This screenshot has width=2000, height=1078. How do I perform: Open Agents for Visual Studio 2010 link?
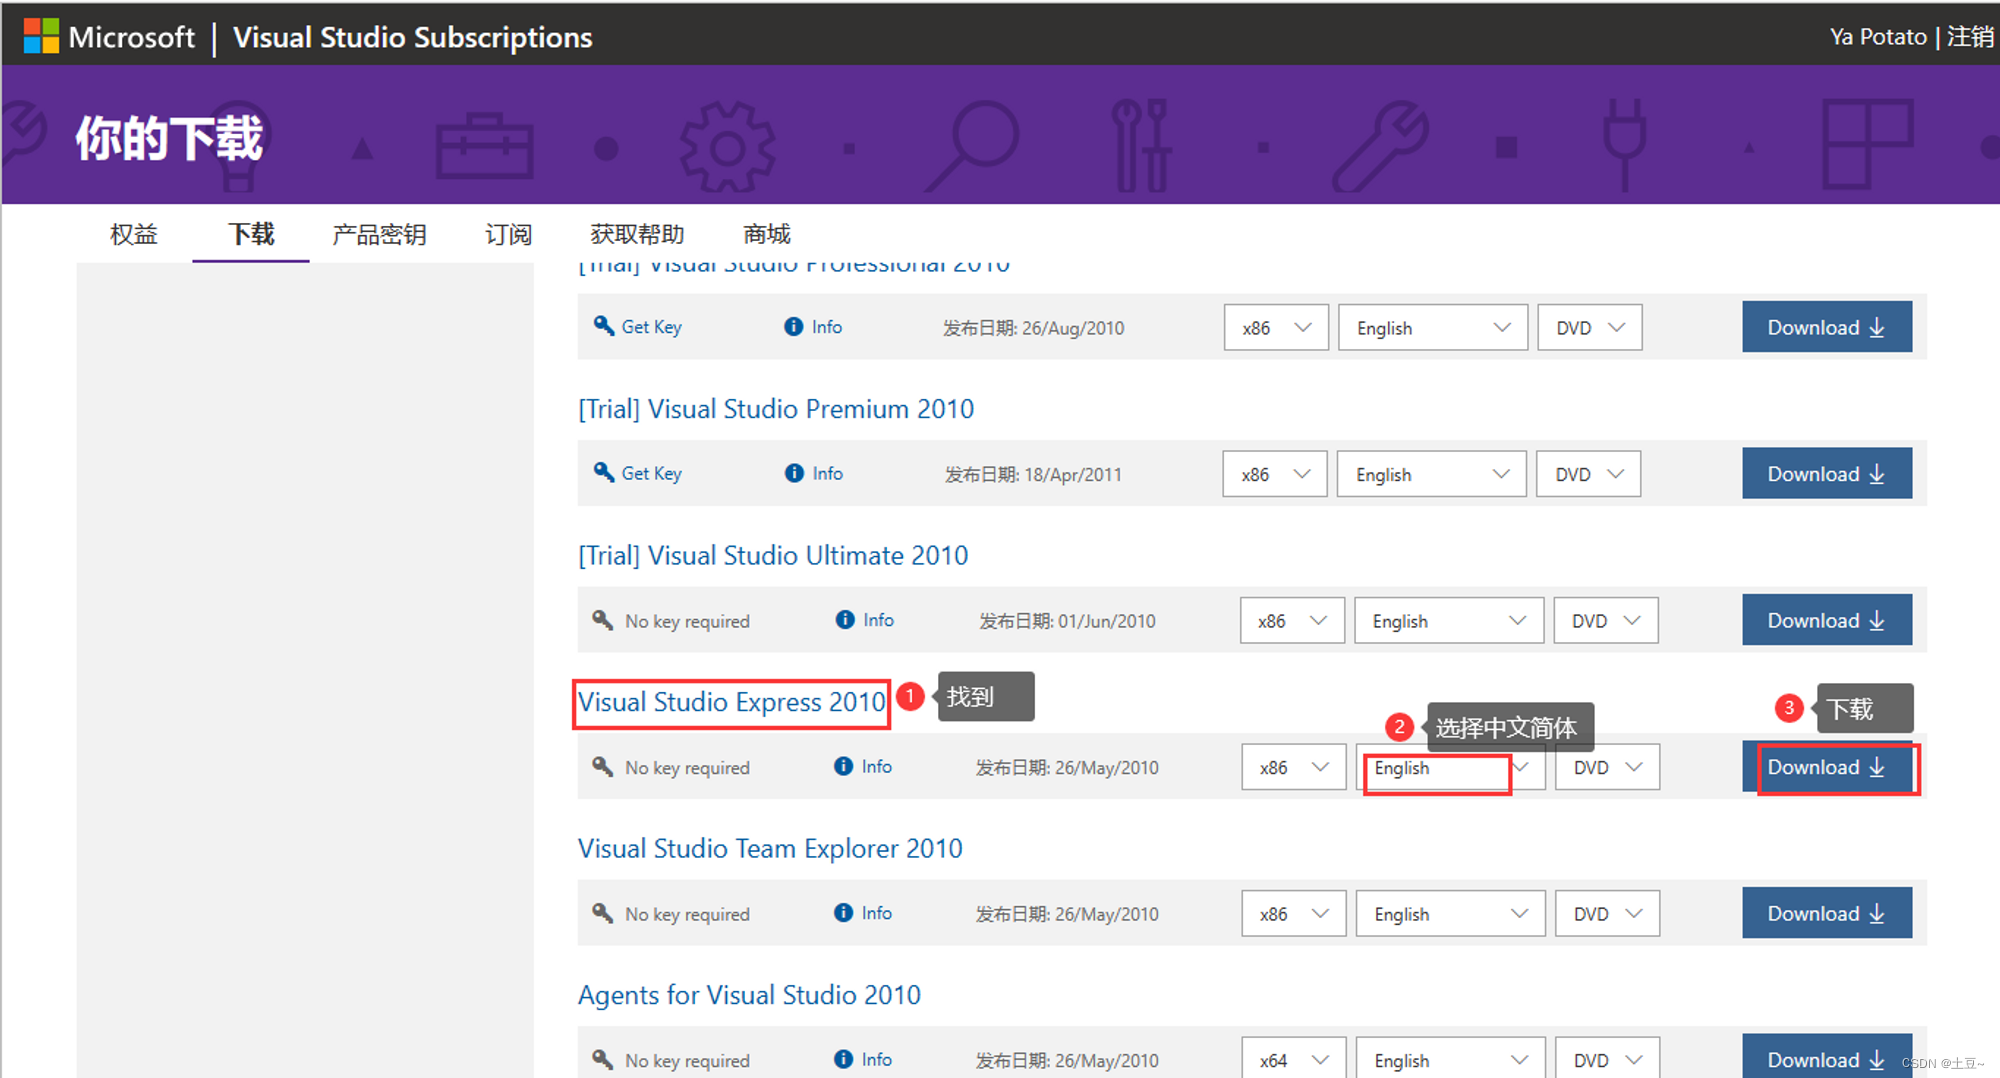point(749,995)
